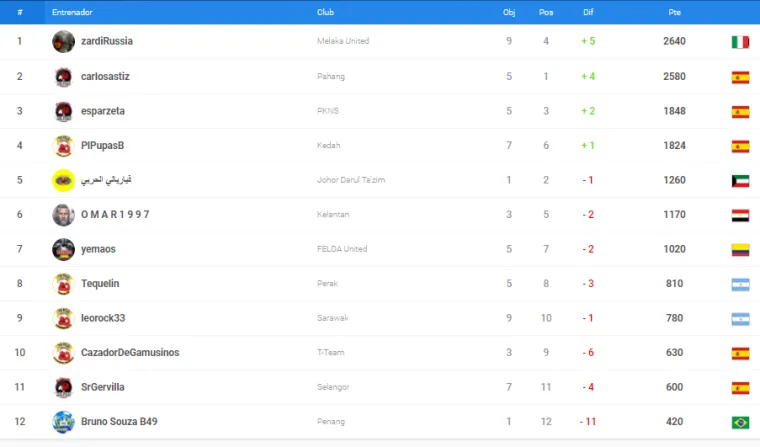This screenshot has height=447, width=760.
Task: Click the Spain flag in esparzeta's row
Action: coord(740,112)
